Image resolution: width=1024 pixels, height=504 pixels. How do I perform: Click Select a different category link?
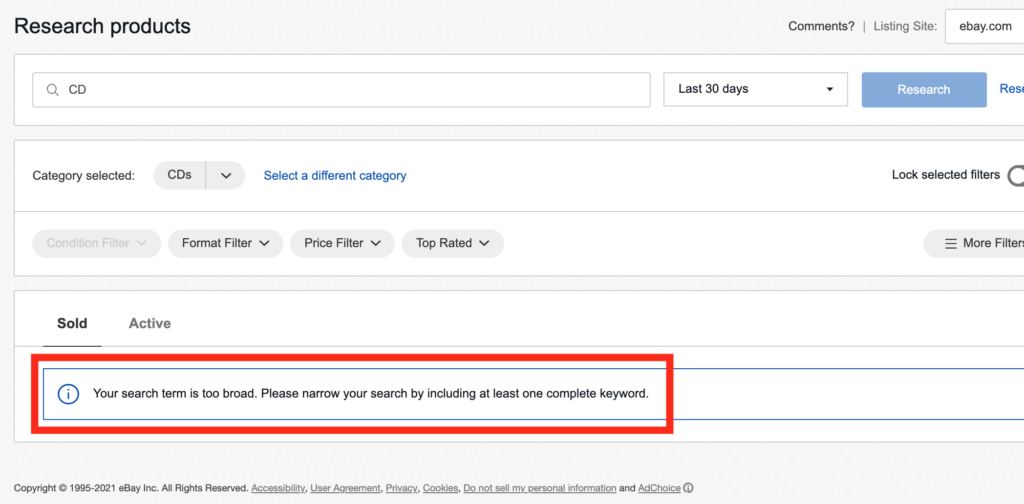click(335, 176)
